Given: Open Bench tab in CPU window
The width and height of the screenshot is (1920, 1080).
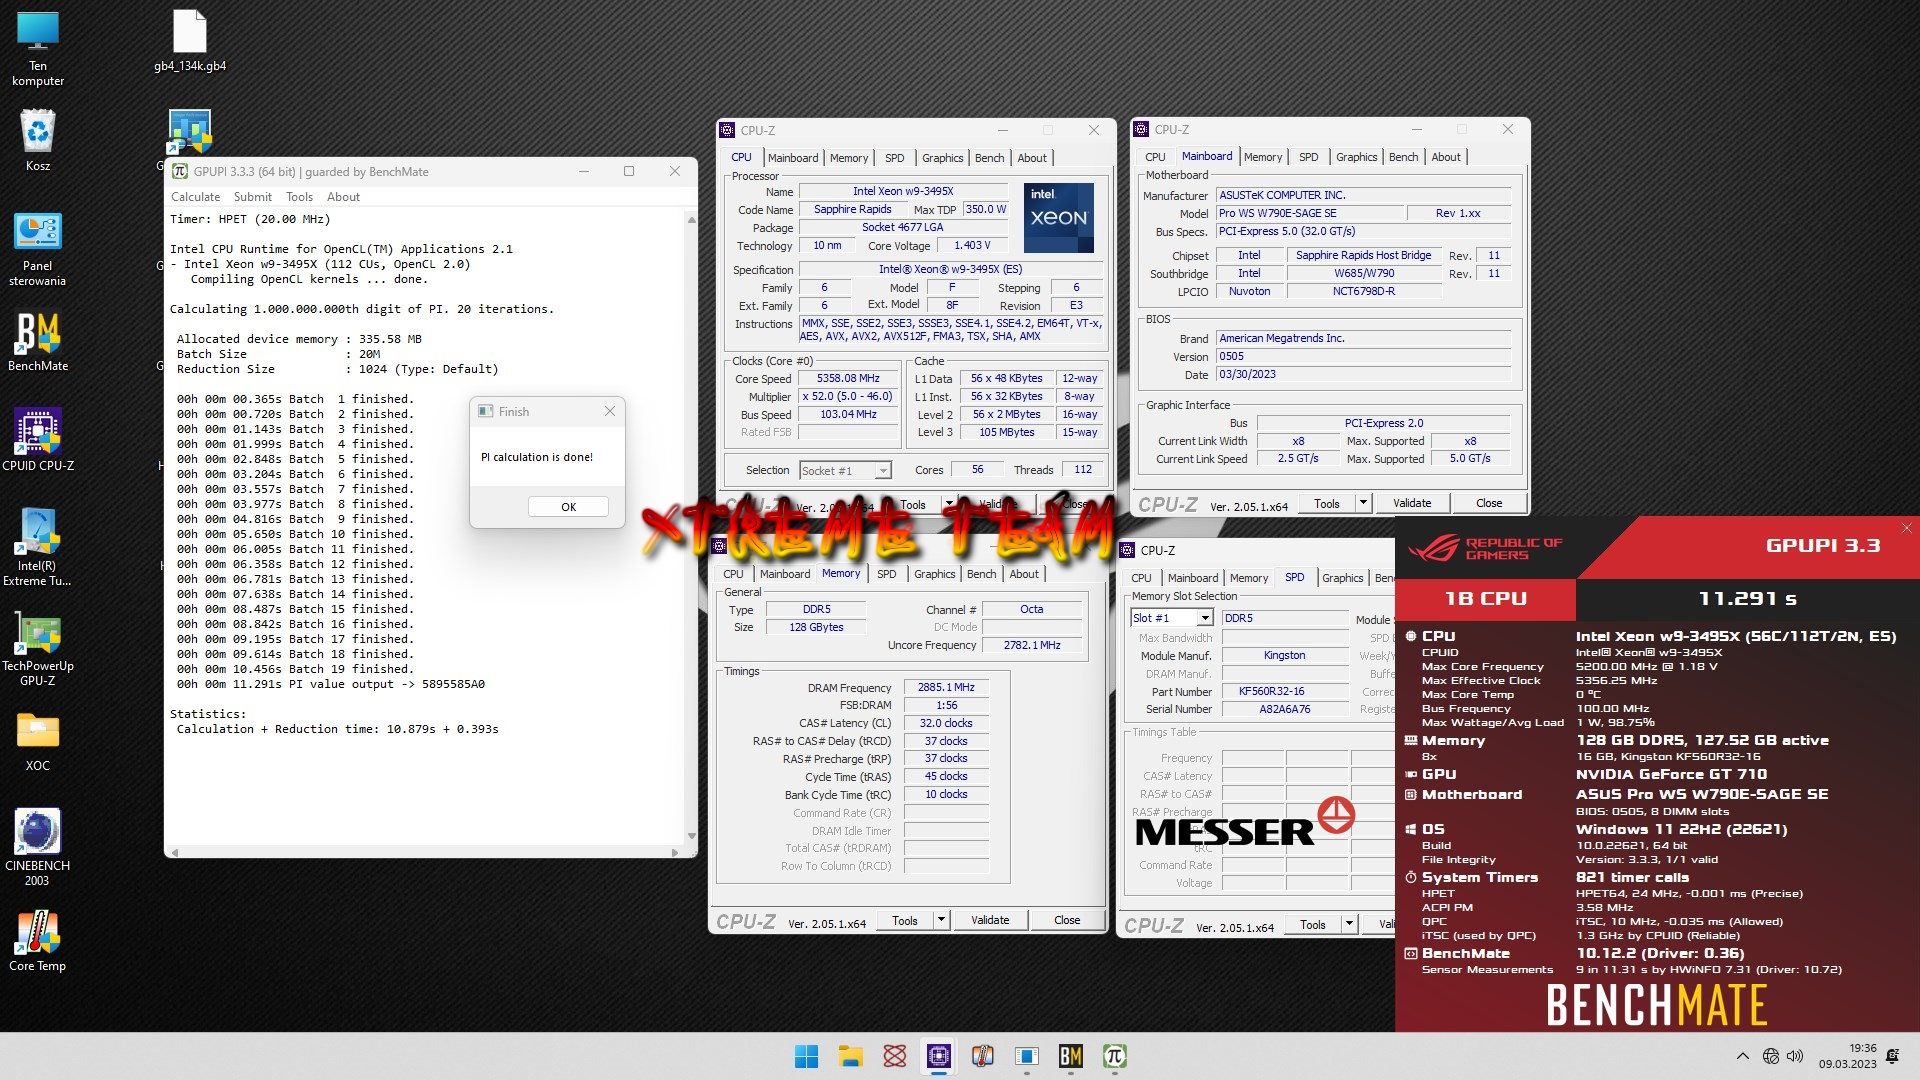Looking at the screenshot, I should 989,158.
